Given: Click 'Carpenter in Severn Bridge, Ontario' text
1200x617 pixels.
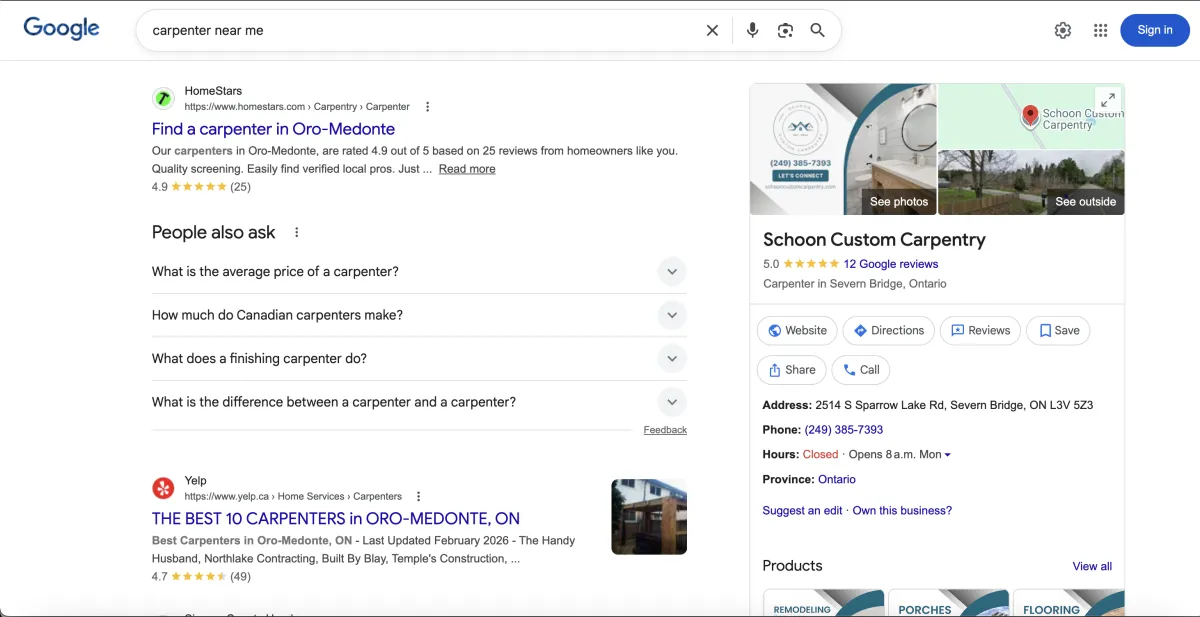Looking at the screenshot, I should pos(855,284).
